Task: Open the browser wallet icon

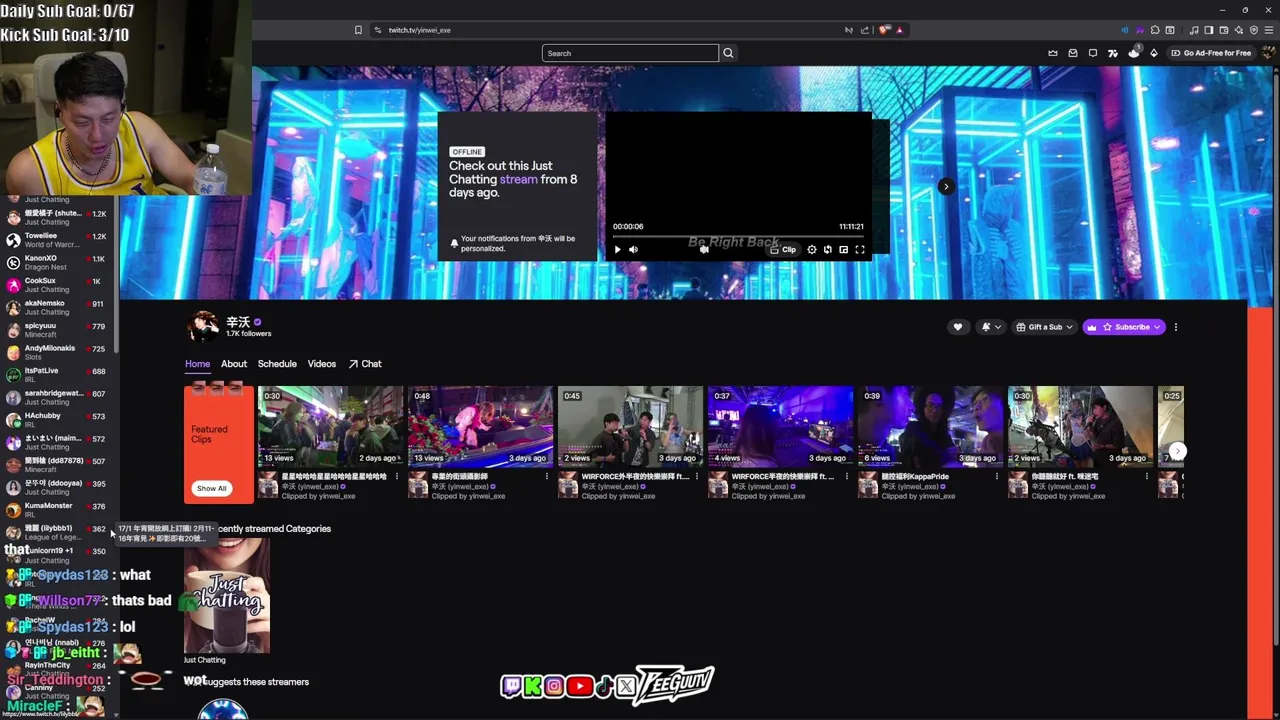Action: (1224, 30)
